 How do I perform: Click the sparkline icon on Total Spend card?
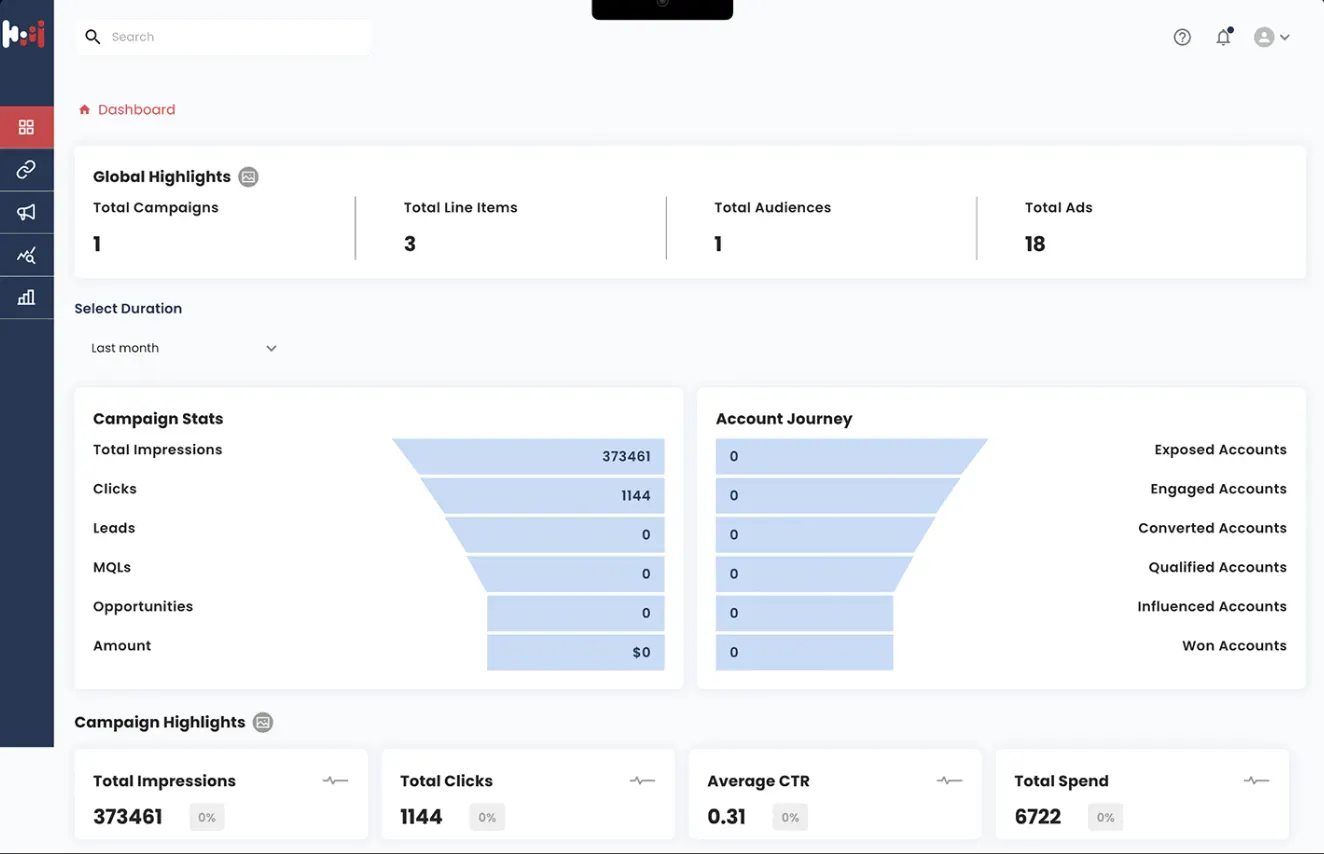tap(1256, 781)
